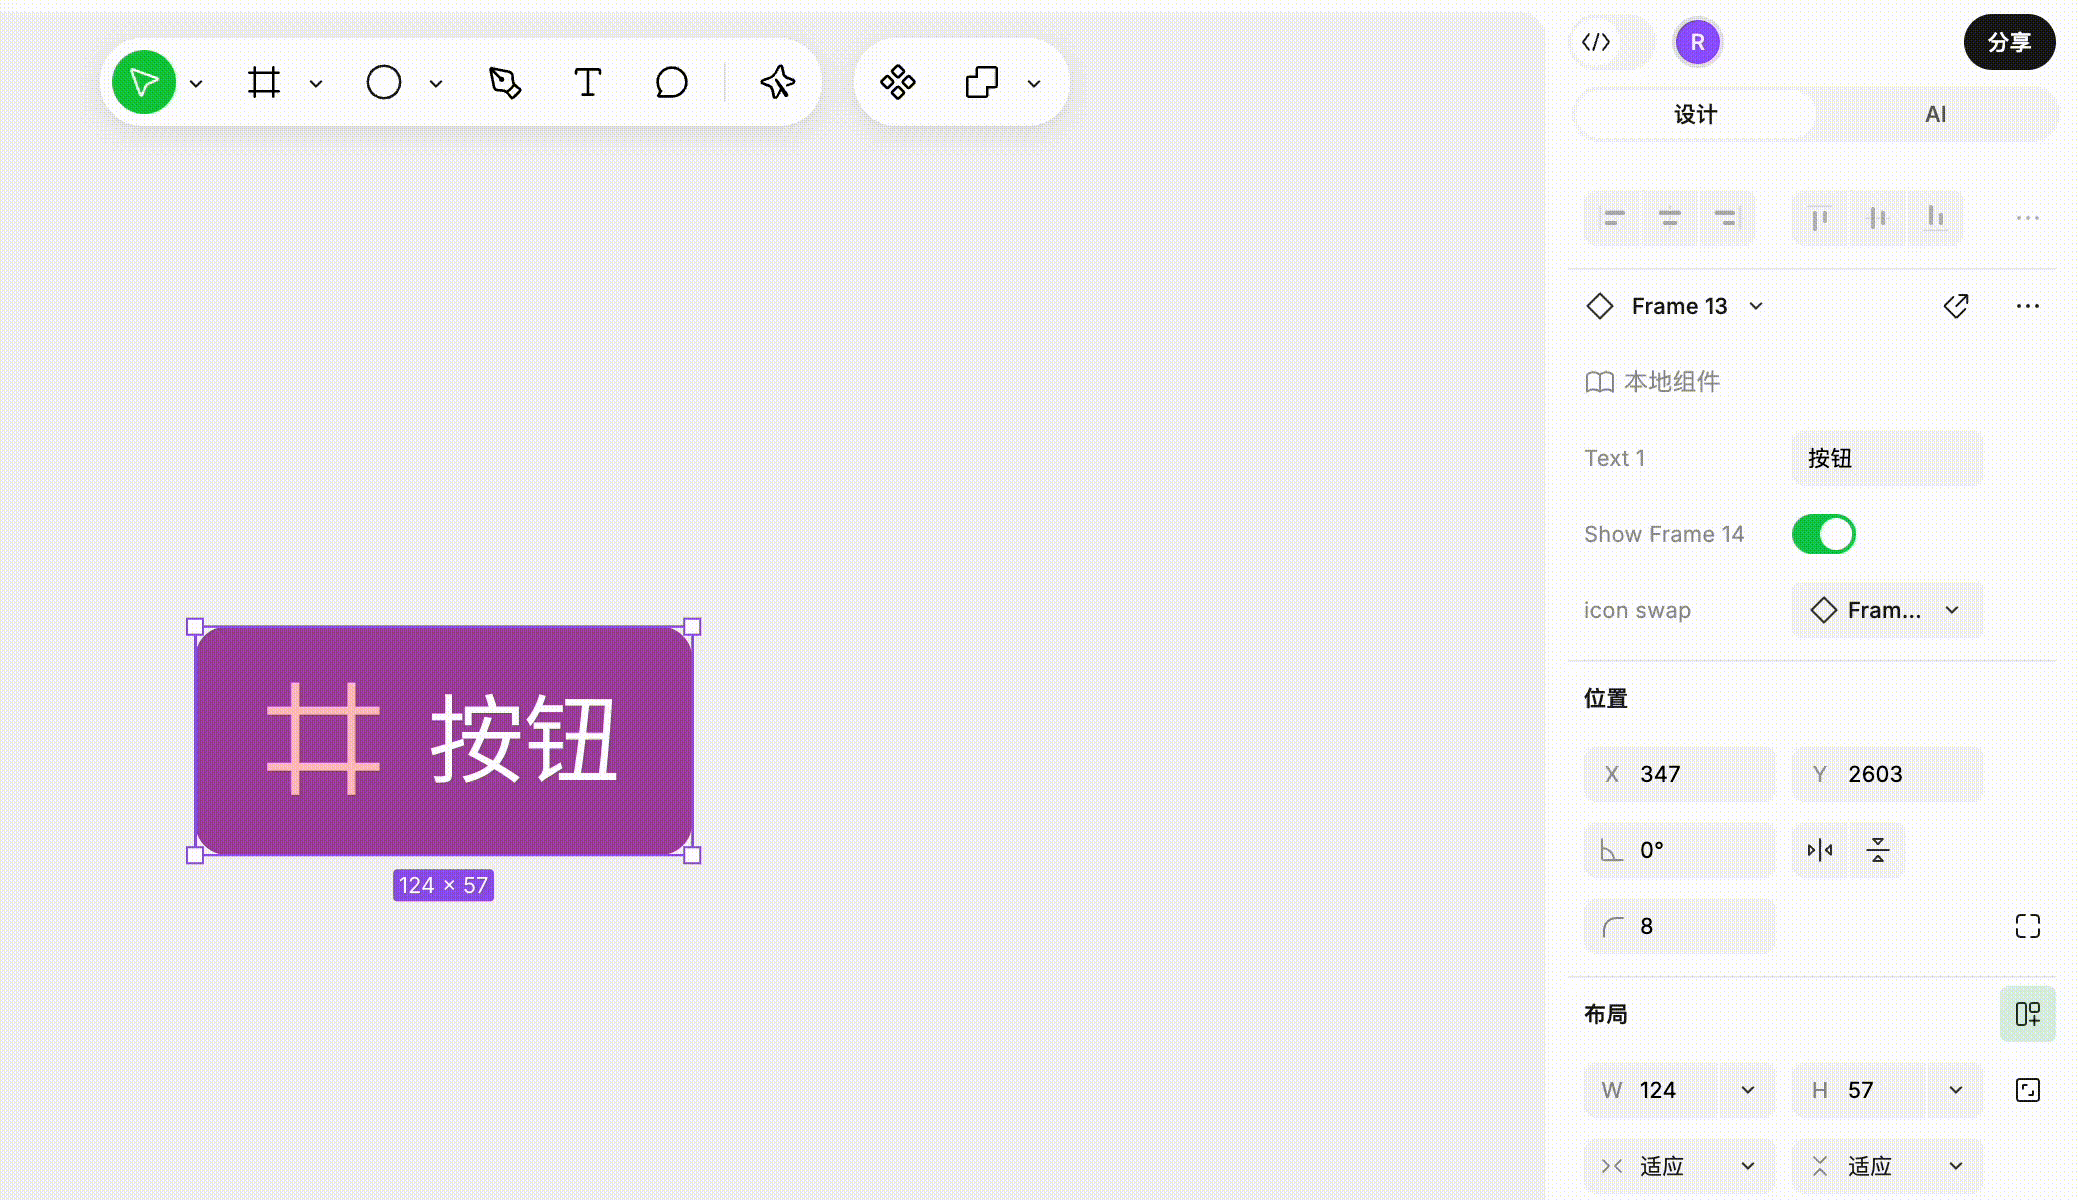Toggle the code/dev mode switch
This screenshot has height=1200, width=2078.
[x=1612, y=42]
